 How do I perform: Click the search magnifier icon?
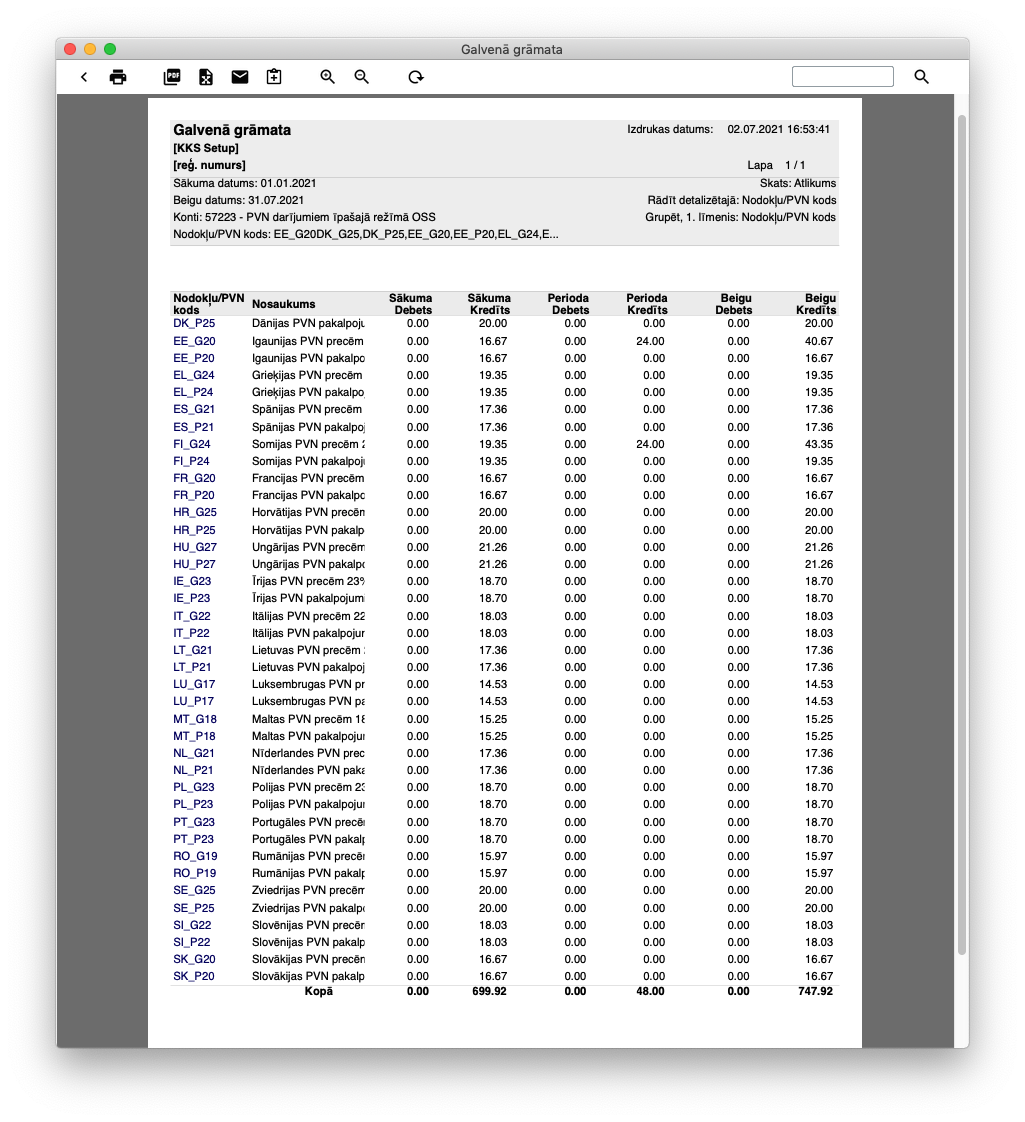922,77
